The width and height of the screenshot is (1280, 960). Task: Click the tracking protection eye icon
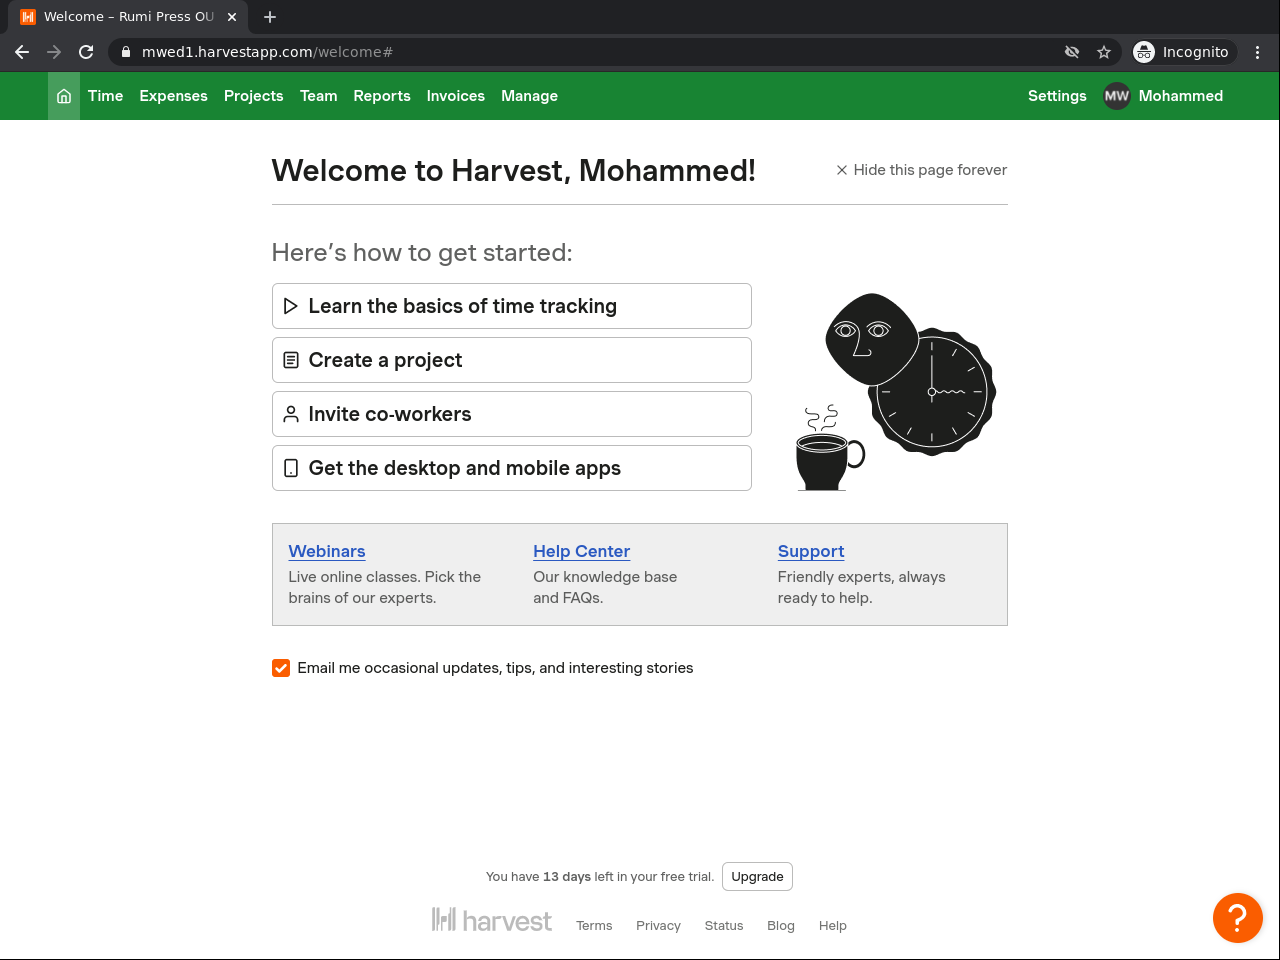(1072, 52)
